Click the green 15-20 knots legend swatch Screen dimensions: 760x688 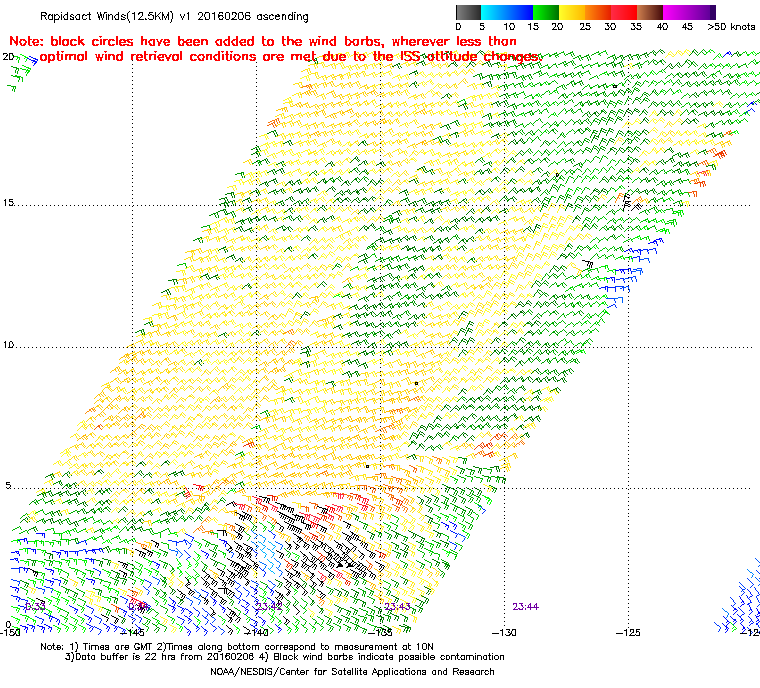[546, 12]
